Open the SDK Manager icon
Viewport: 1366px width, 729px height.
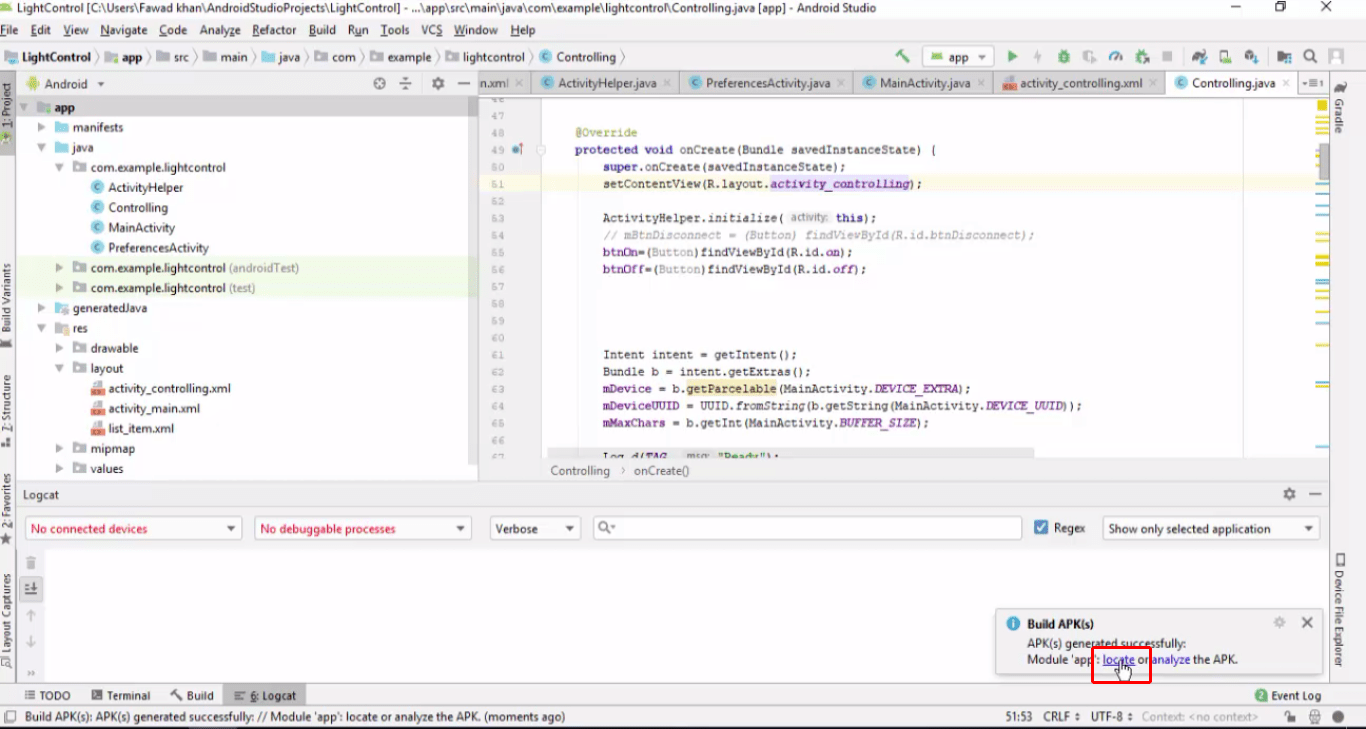click(x=1251, y=57)
